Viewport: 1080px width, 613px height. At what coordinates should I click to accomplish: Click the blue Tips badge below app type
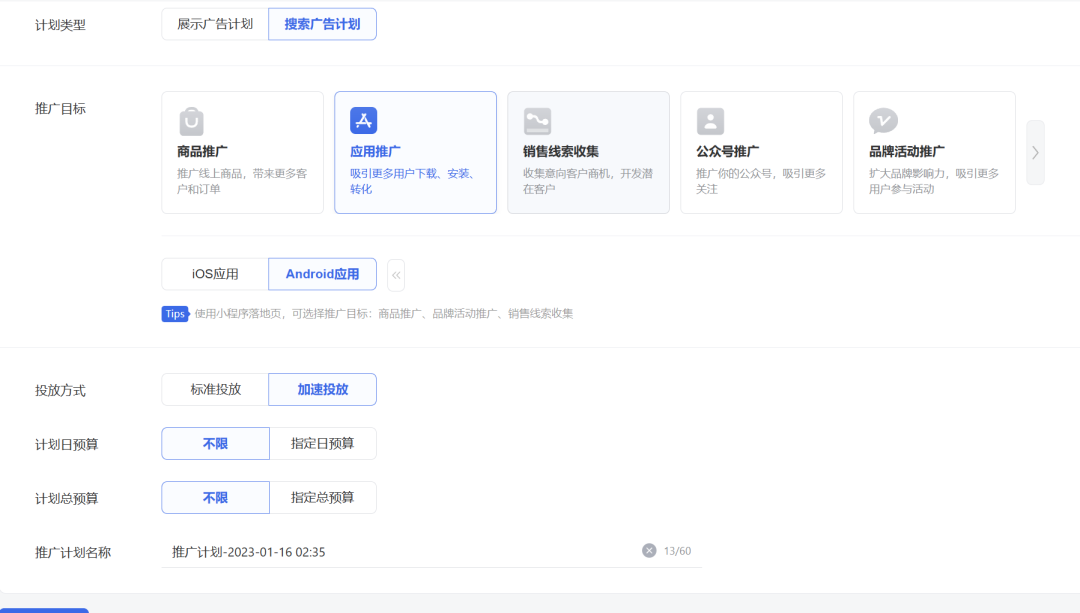[x=175, y=314]
